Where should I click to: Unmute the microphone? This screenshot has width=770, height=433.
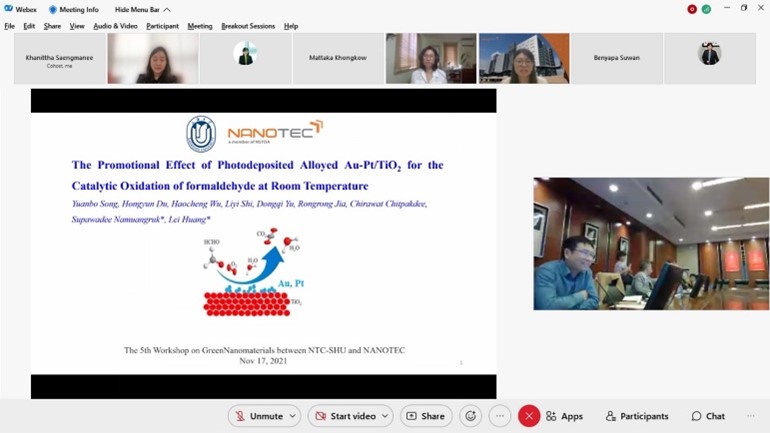257,416
